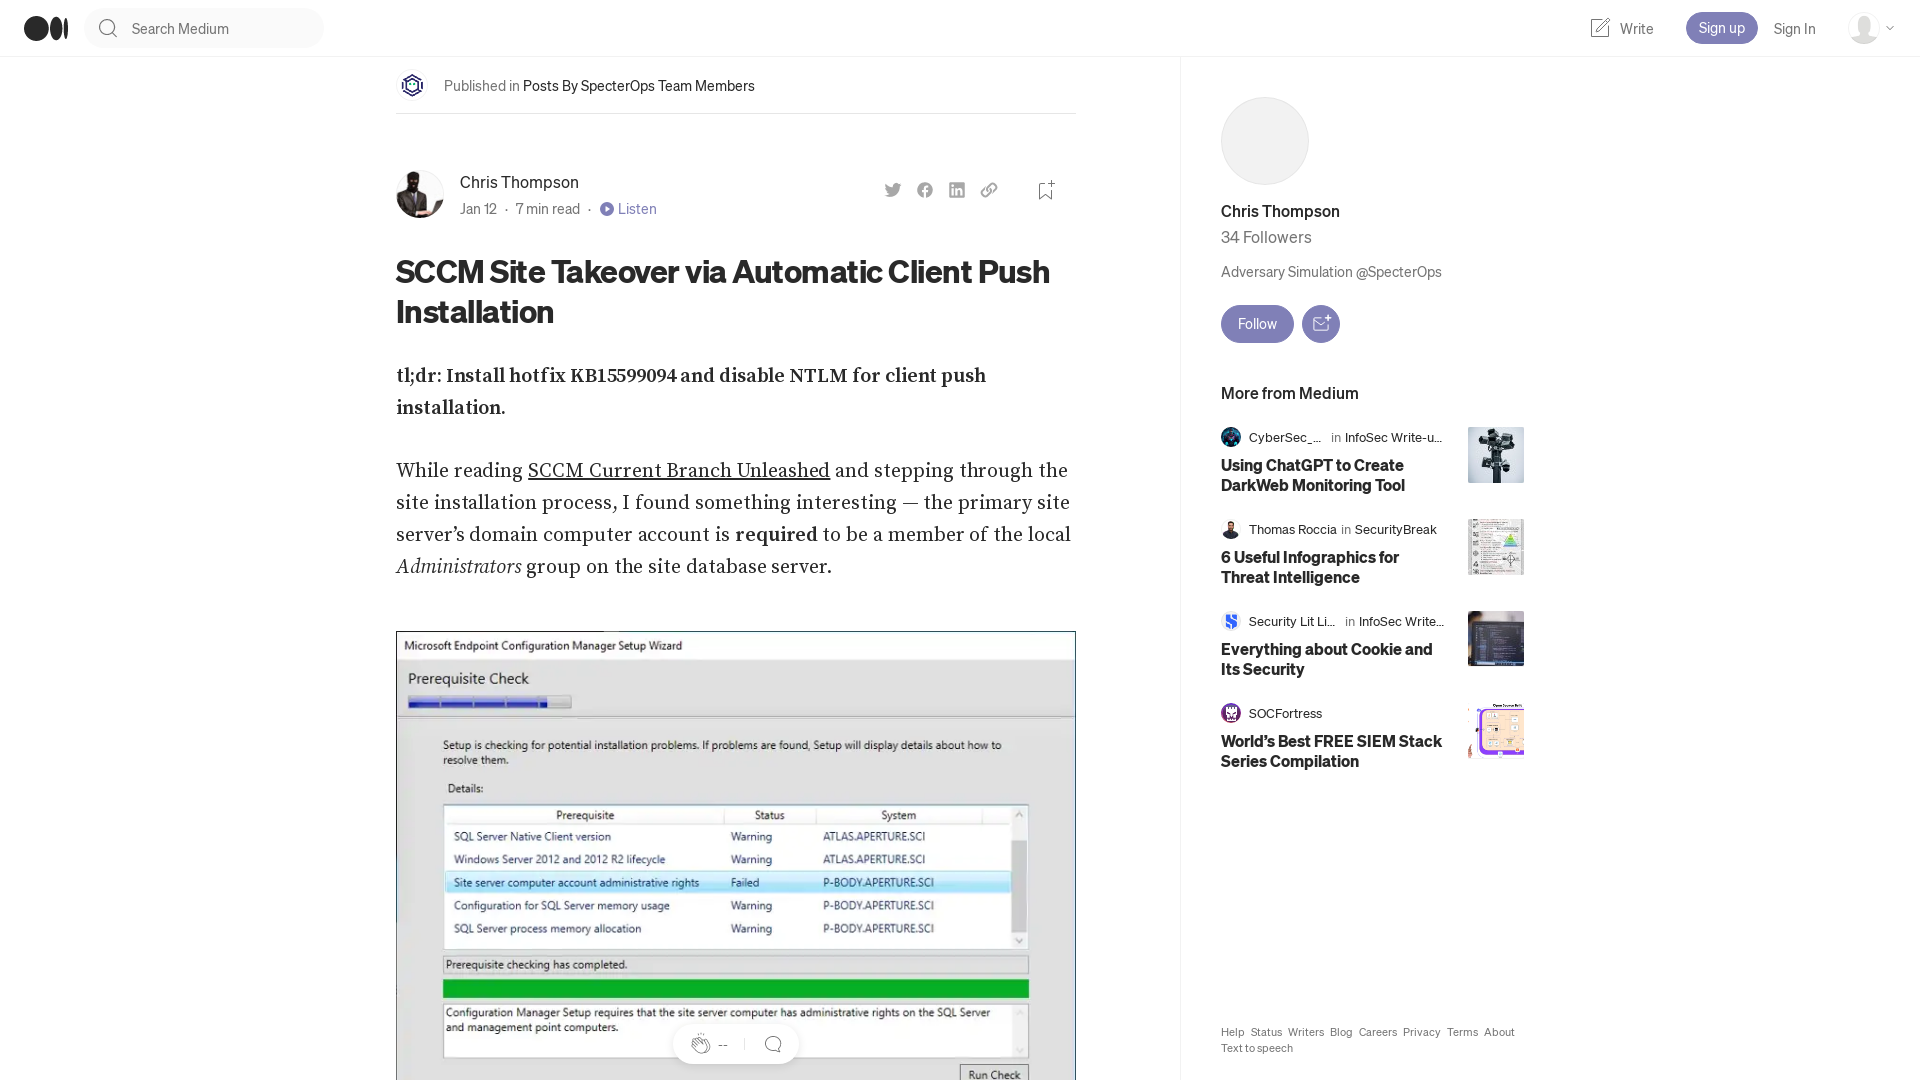This screenshot has height=1080, width=1920.
Task: Share article on Facebook
Action: tap(925, 190)
